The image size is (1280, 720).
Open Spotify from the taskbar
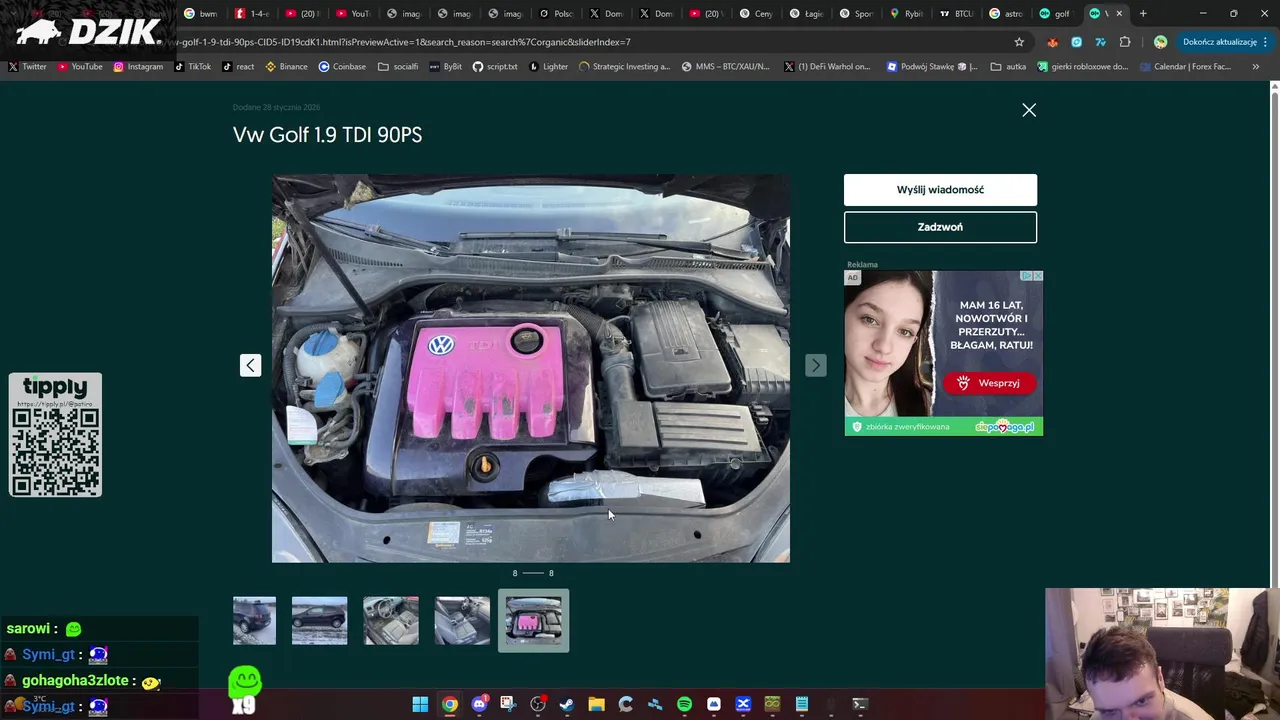pyautogui.click(x=684, y=704)
